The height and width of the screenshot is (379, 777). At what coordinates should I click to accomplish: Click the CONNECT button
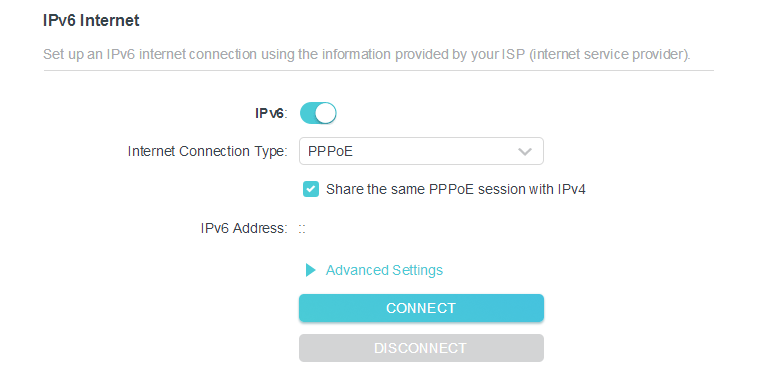point(421,308)
